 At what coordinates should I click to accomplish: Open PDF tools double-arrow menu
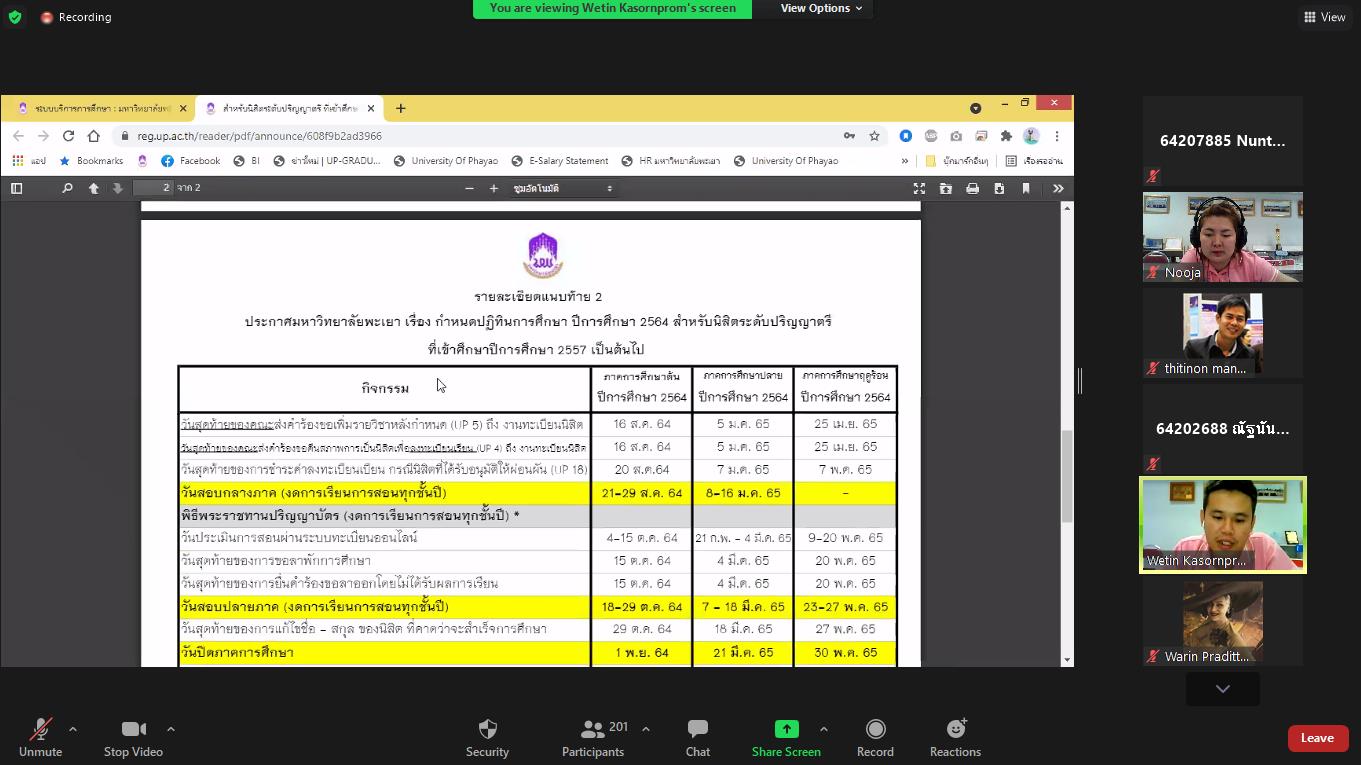tap(1058, 188)
